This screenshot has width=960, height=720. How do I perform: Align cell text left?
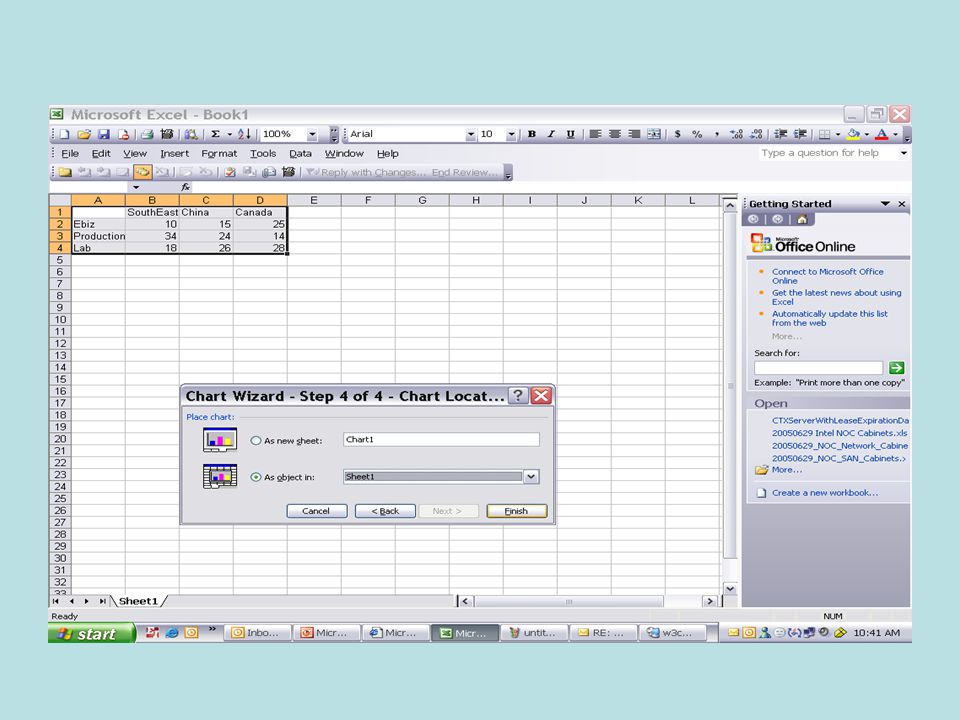click(x=595, y=134)
